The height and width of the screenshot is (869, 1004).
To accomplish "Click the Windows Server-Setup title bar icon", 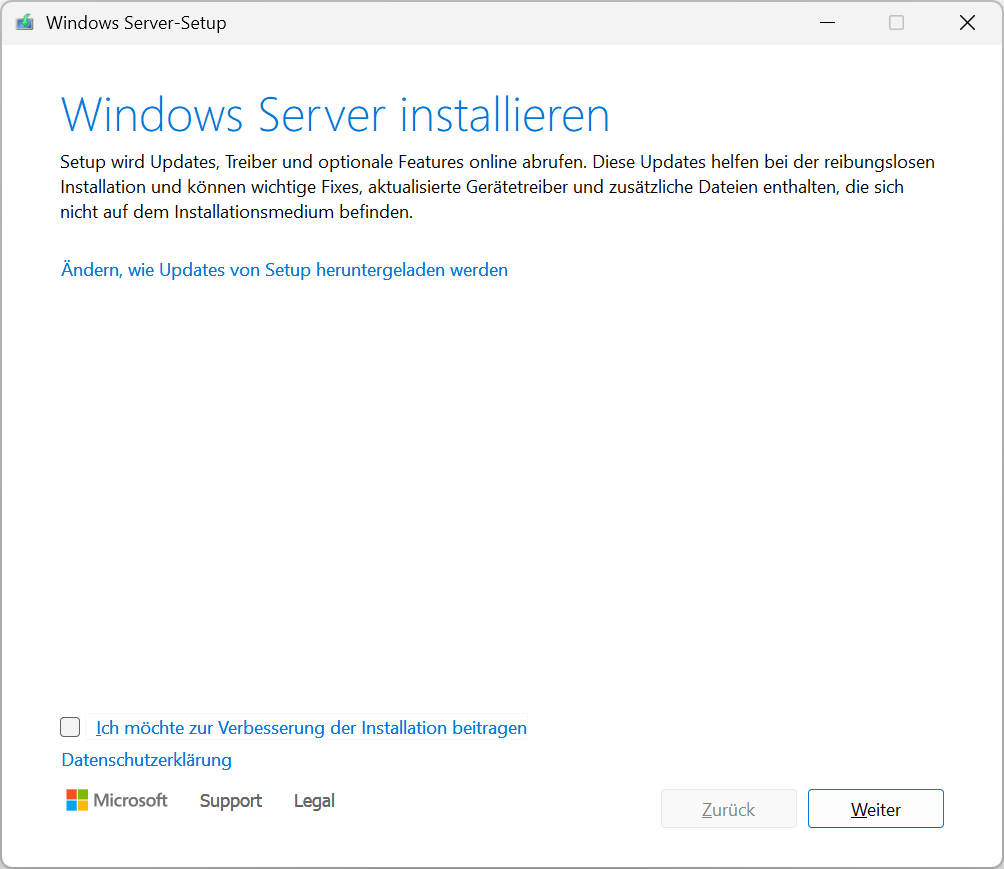I will click(x=24, y=23).
